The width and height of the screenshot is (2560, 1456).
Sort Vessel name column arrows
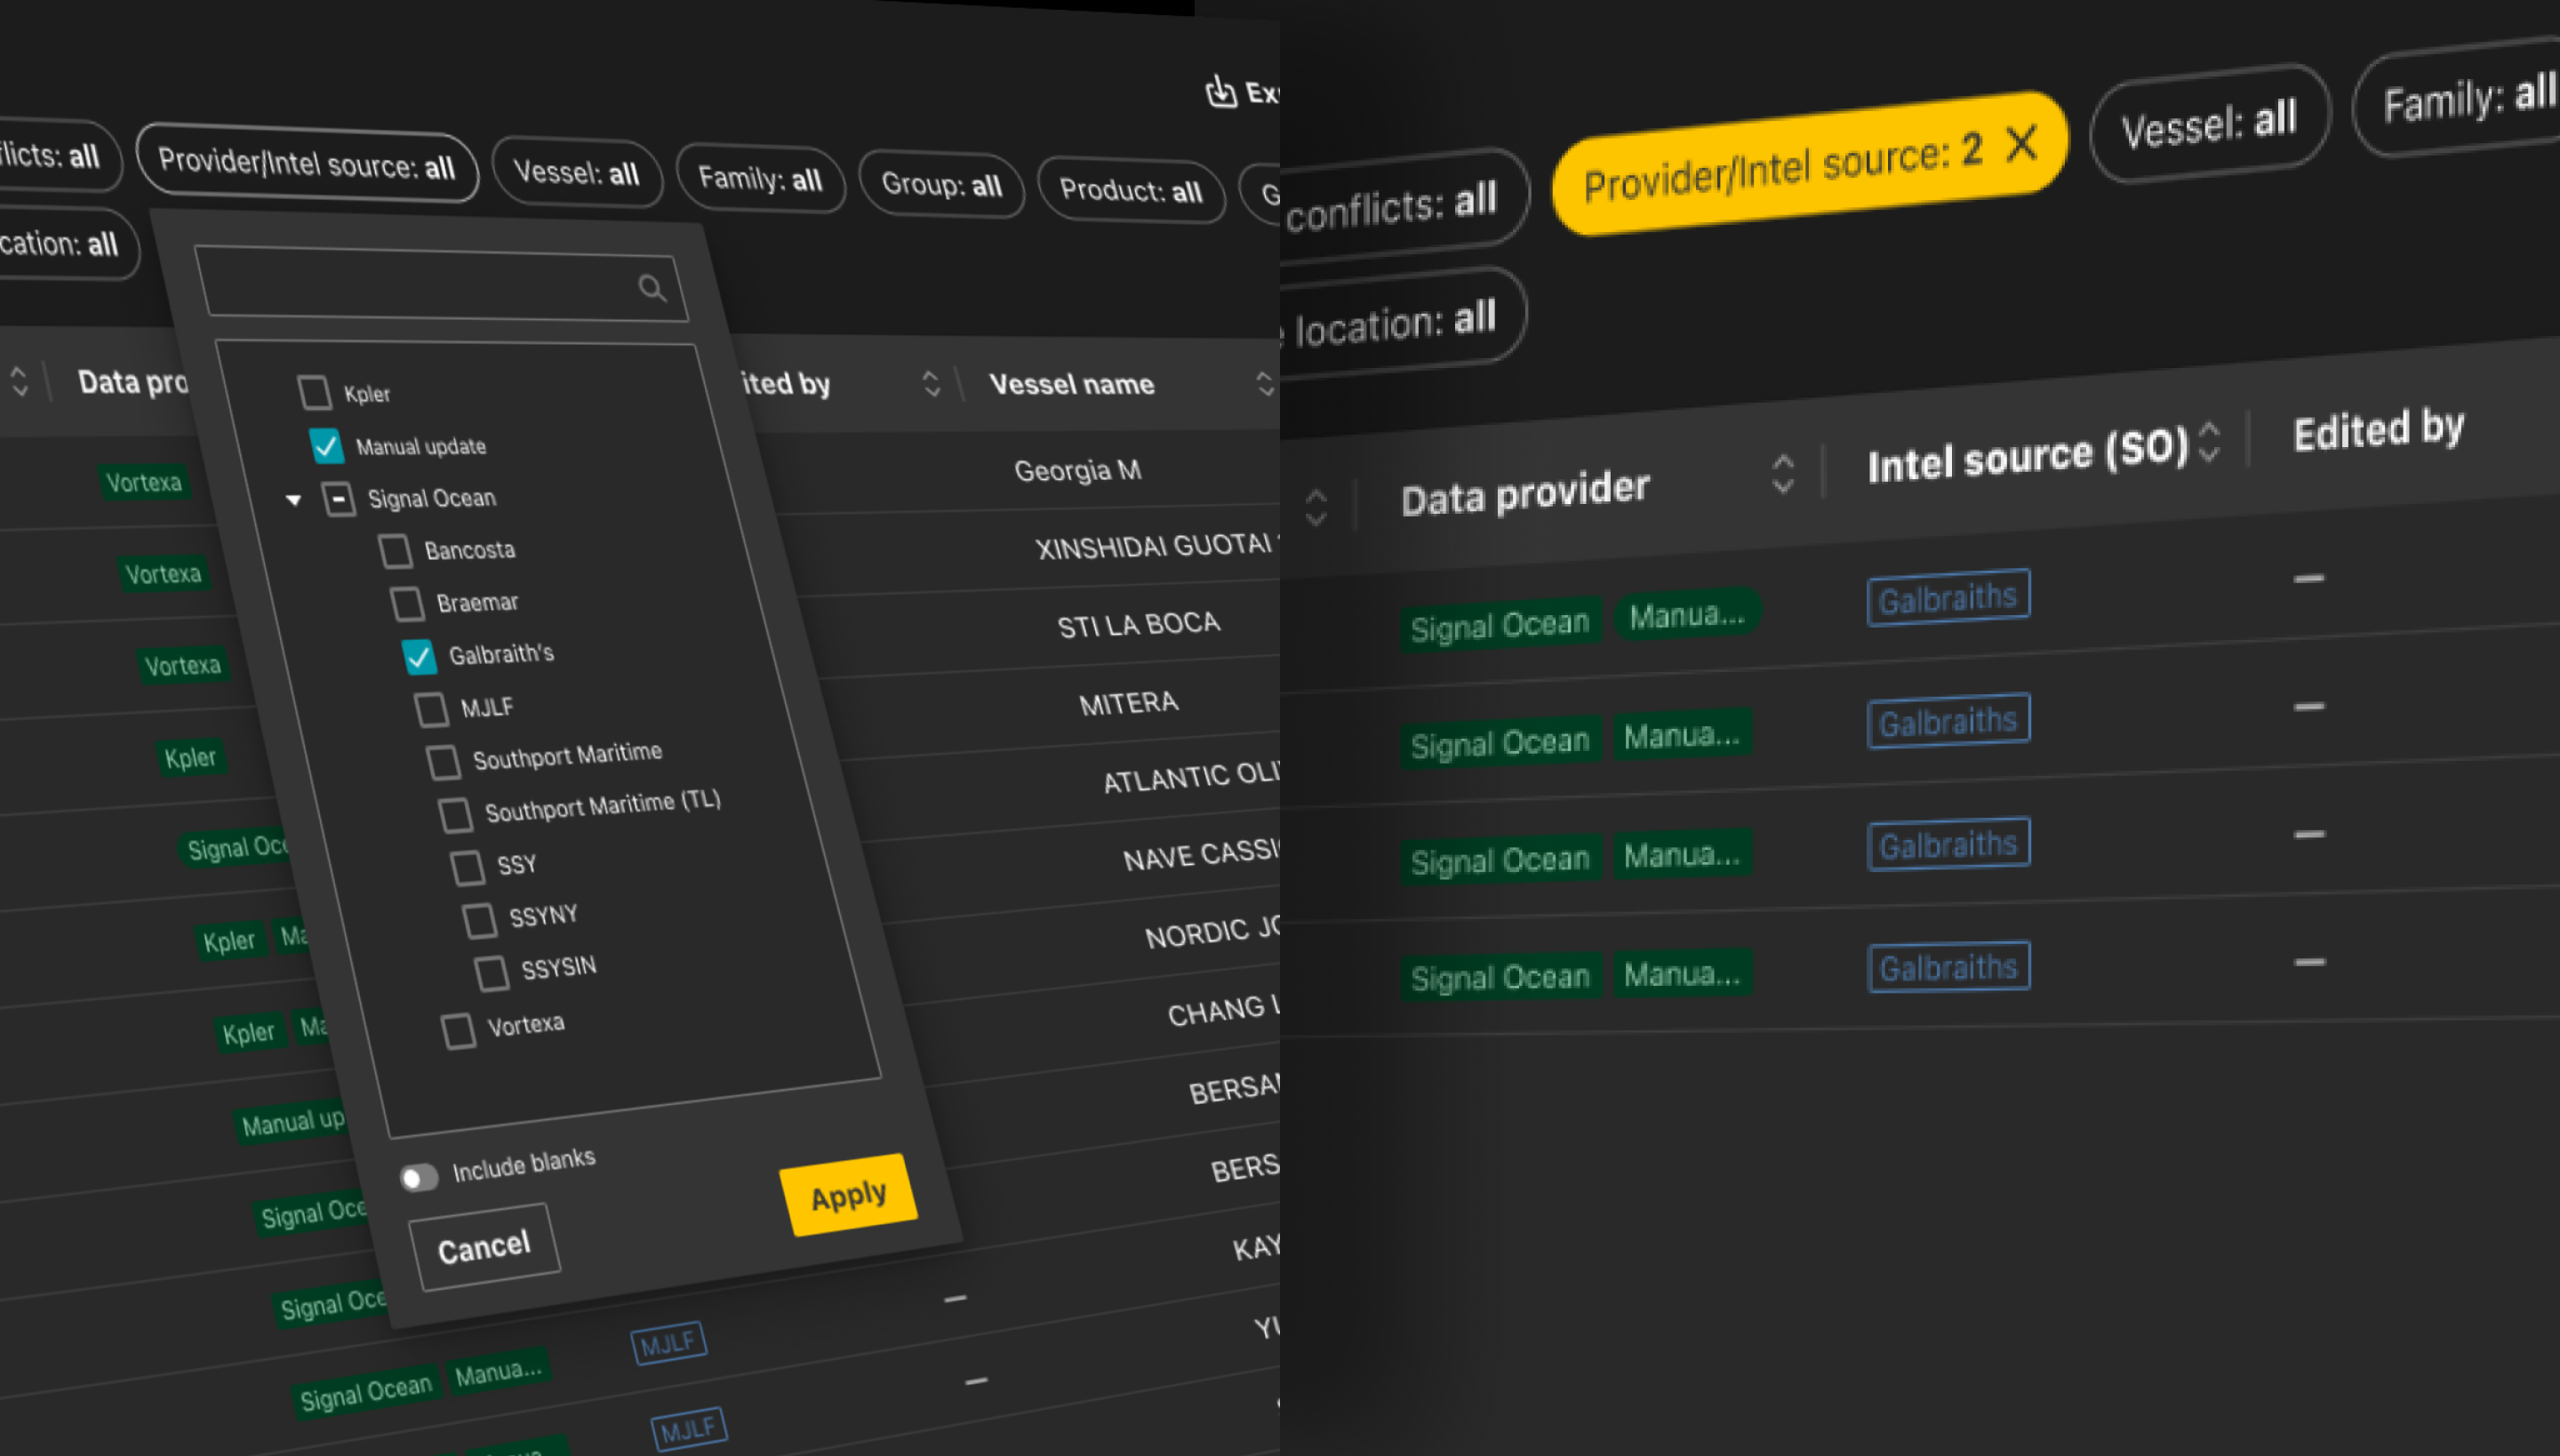point(1264,384)
